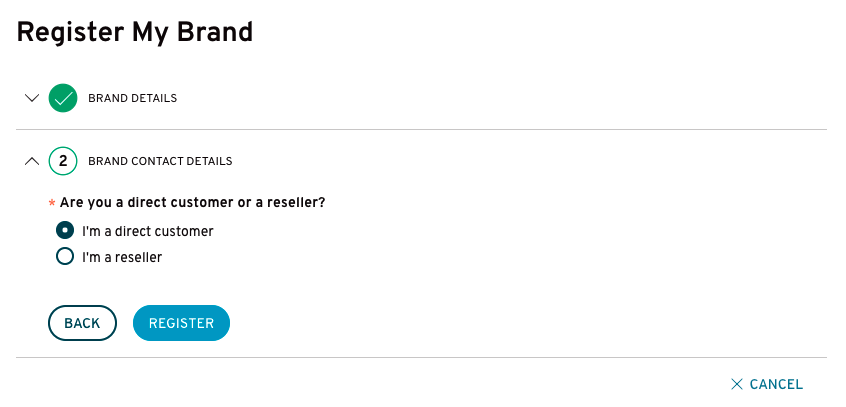Click the green checkmark step icon
This screenshot has width=846, height=407.
tap(63, 98)
